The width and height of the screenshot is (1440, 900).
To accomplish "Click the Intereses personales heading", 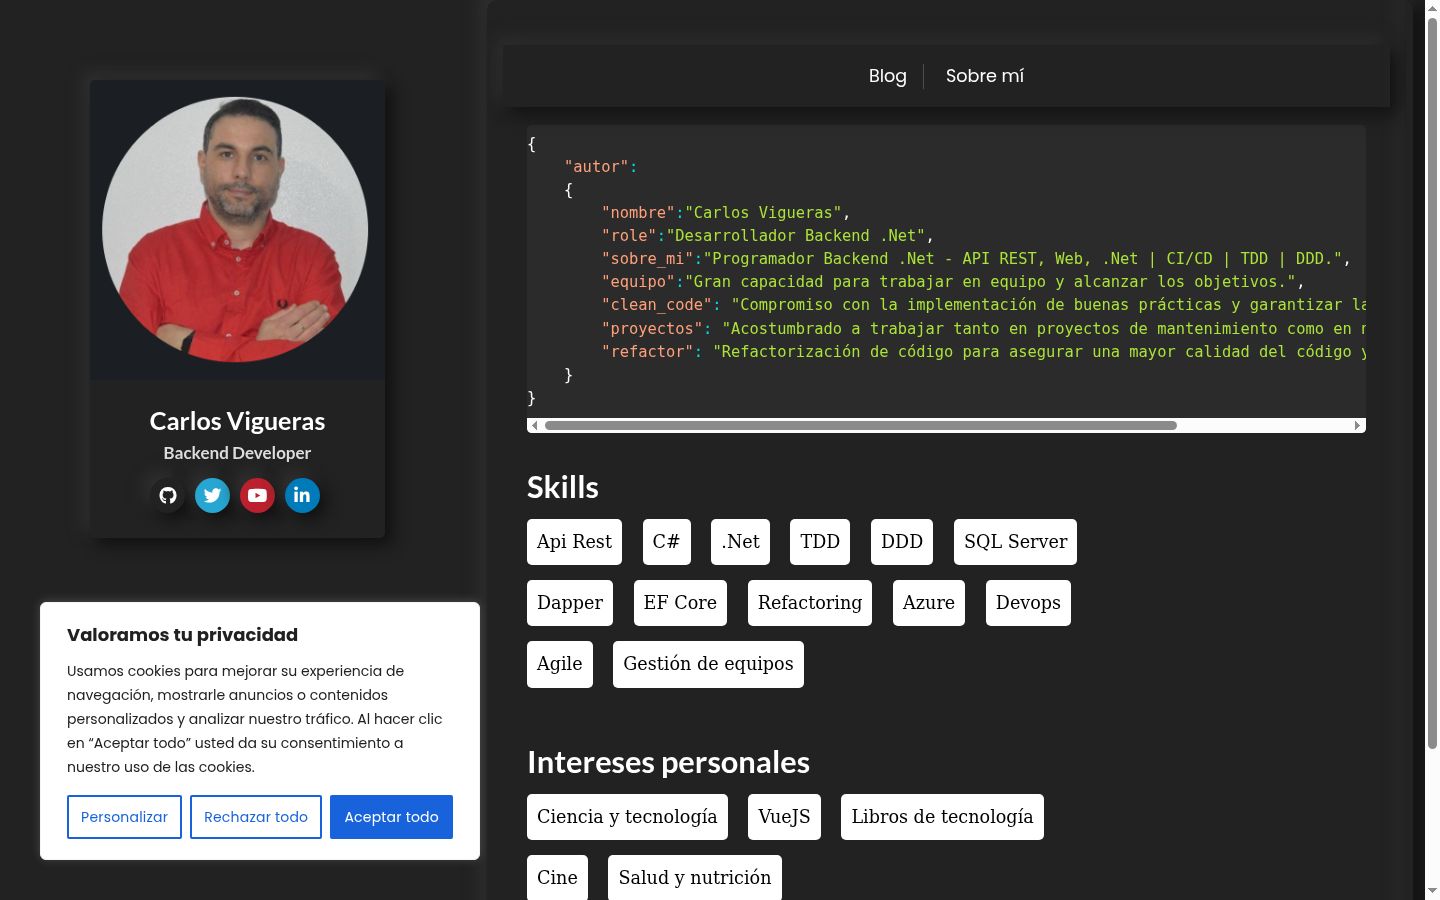I will coord(668,762).
